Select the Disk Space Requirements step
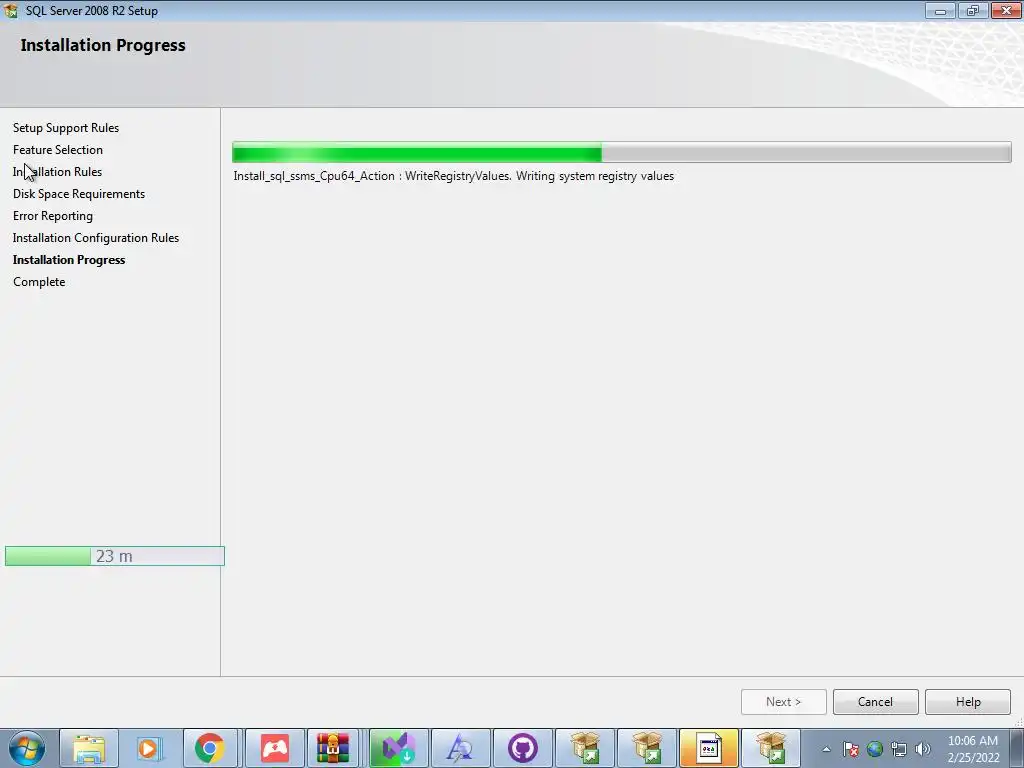Viewport: 1024px width, 768px height. tap(79, 194)
